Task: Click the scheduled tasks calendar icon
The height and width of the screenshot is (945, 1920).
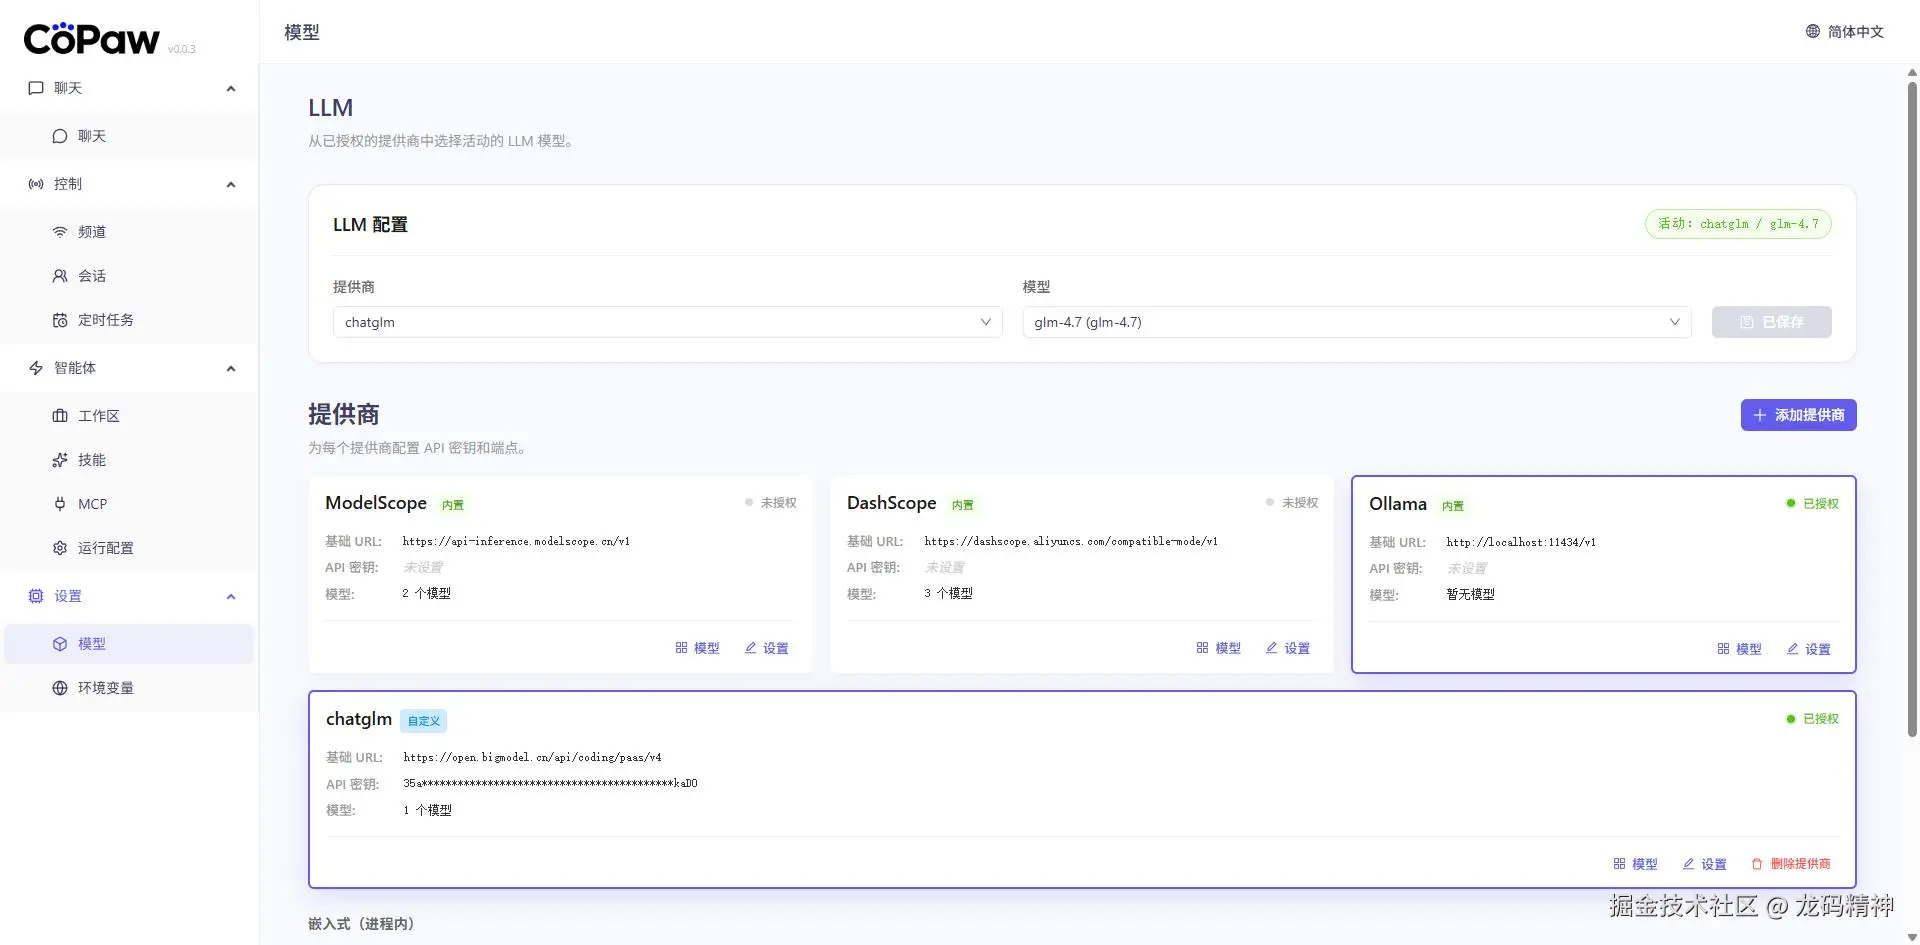Action: [60, 320]
